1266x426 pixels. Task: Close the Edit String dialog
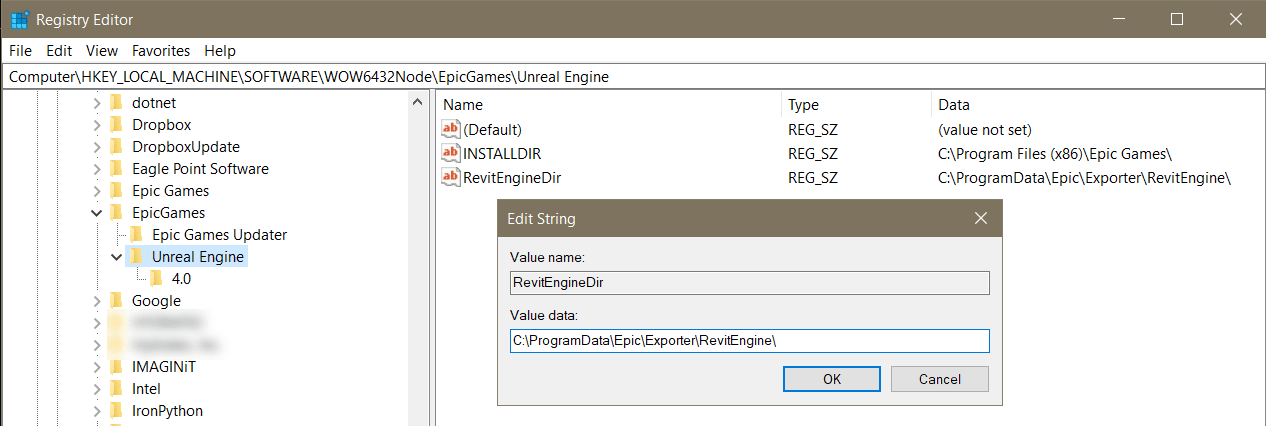point(980,218)
